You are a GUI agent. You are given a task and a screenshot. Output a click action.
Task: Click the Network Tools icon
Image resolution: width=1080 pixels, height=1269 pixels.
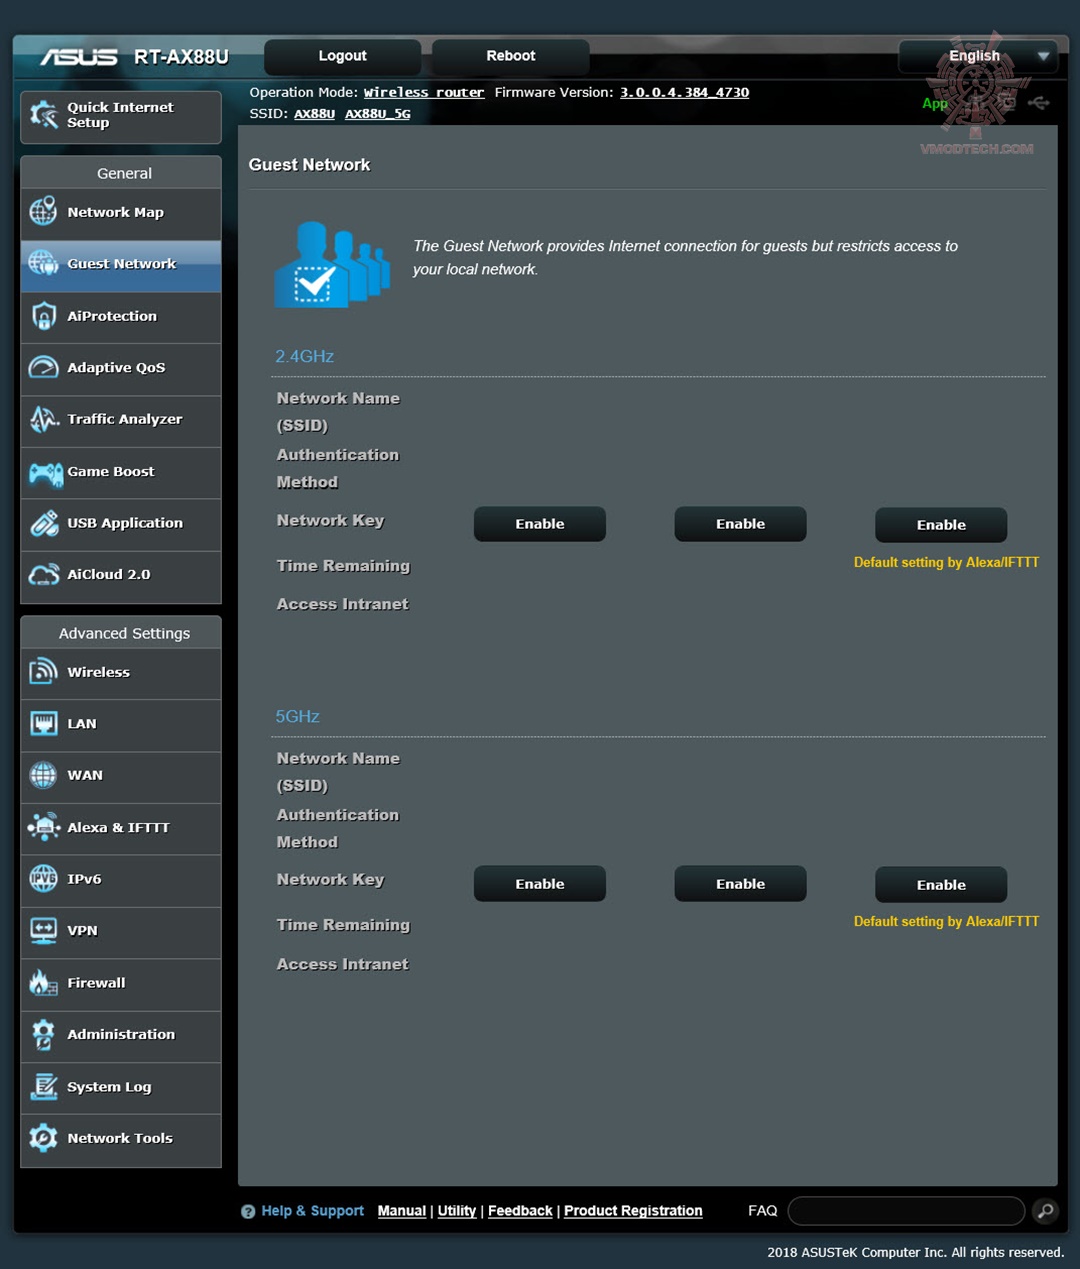coord(43,1138)
